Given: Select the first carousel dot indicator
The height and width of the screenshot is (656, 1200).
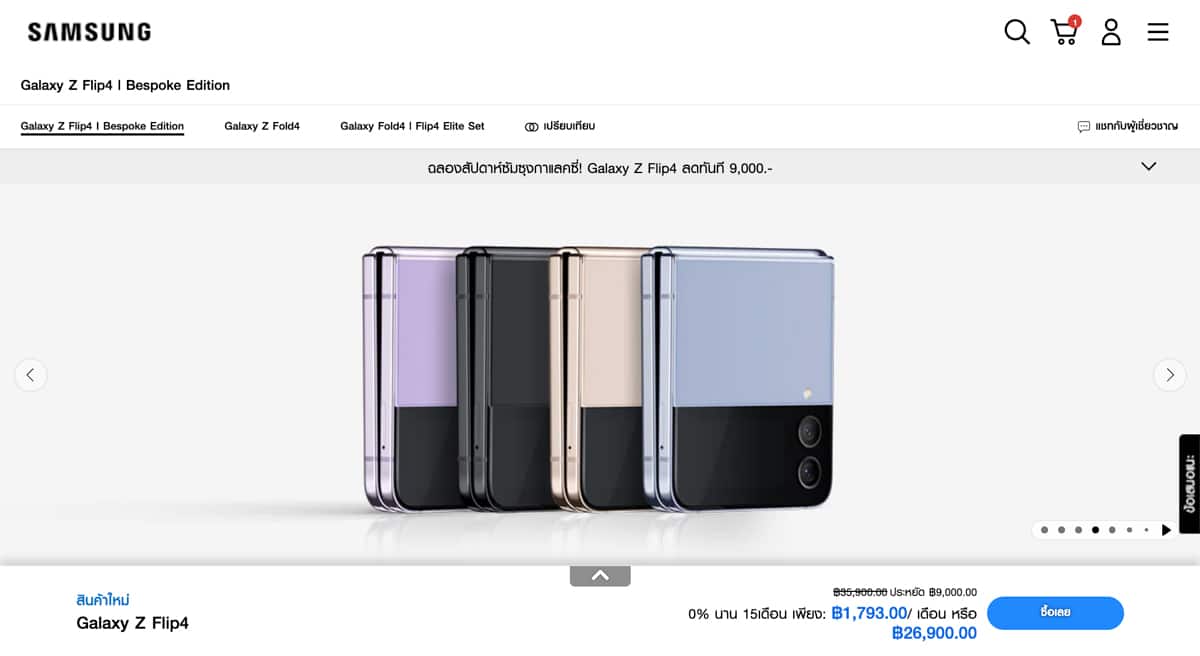Looking at the screenshot, I should point(1044,530).
